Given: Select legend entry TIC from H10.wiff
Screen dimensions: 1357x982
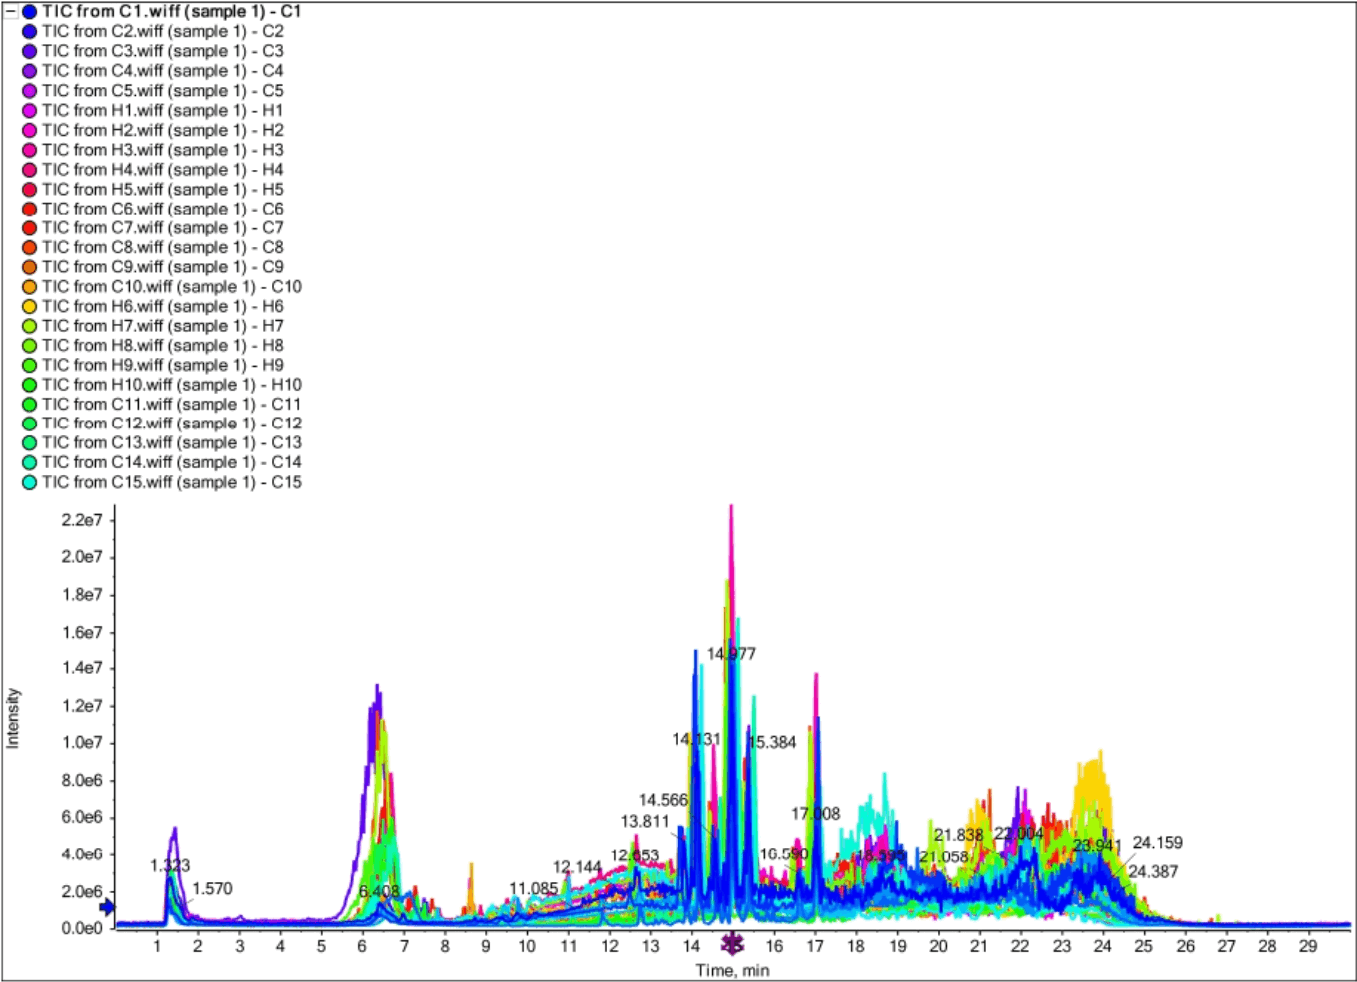Looking at the screenshot, I should pos(172,385).
